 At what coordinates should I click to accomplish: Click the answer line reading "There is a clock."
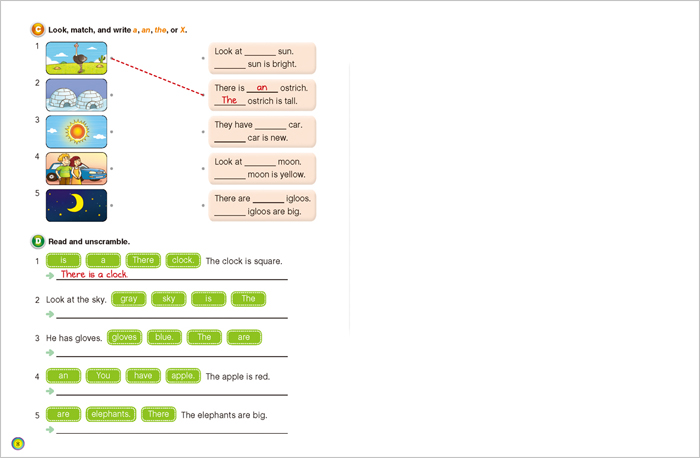pyautogui.click(x=170, y=275)
